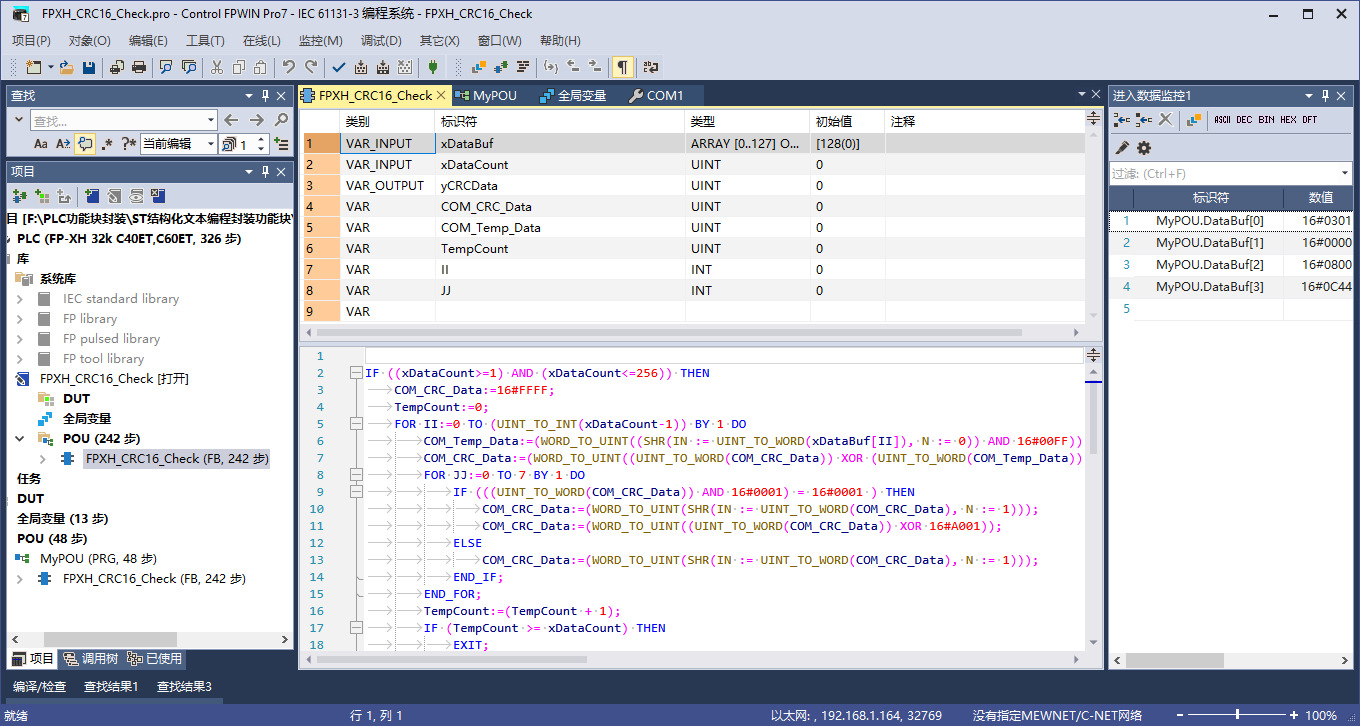Screen dimensions: 1360x726
Task: Click the blue checkmark check icon
Action: pos(338,67)
